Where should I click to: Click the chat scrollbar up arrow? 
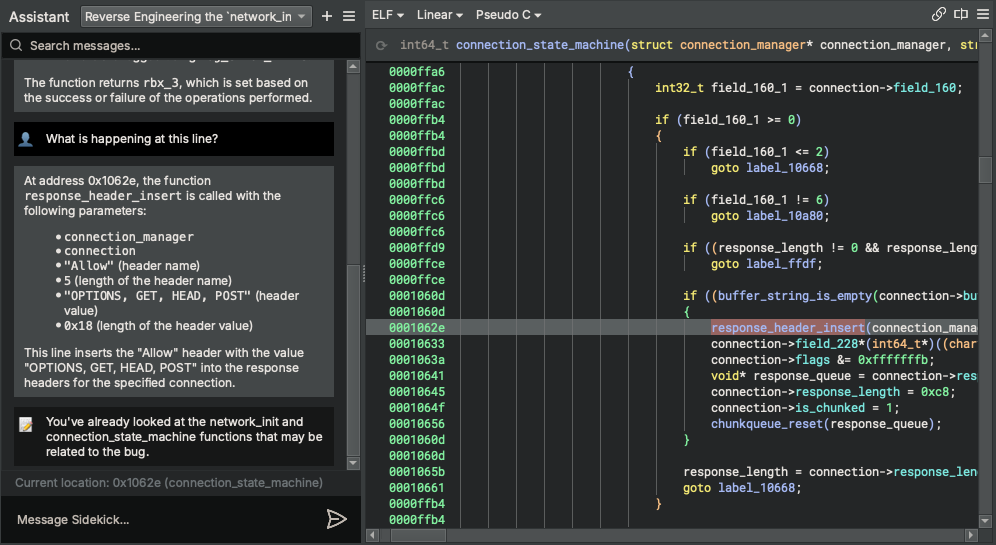(353, 67)
